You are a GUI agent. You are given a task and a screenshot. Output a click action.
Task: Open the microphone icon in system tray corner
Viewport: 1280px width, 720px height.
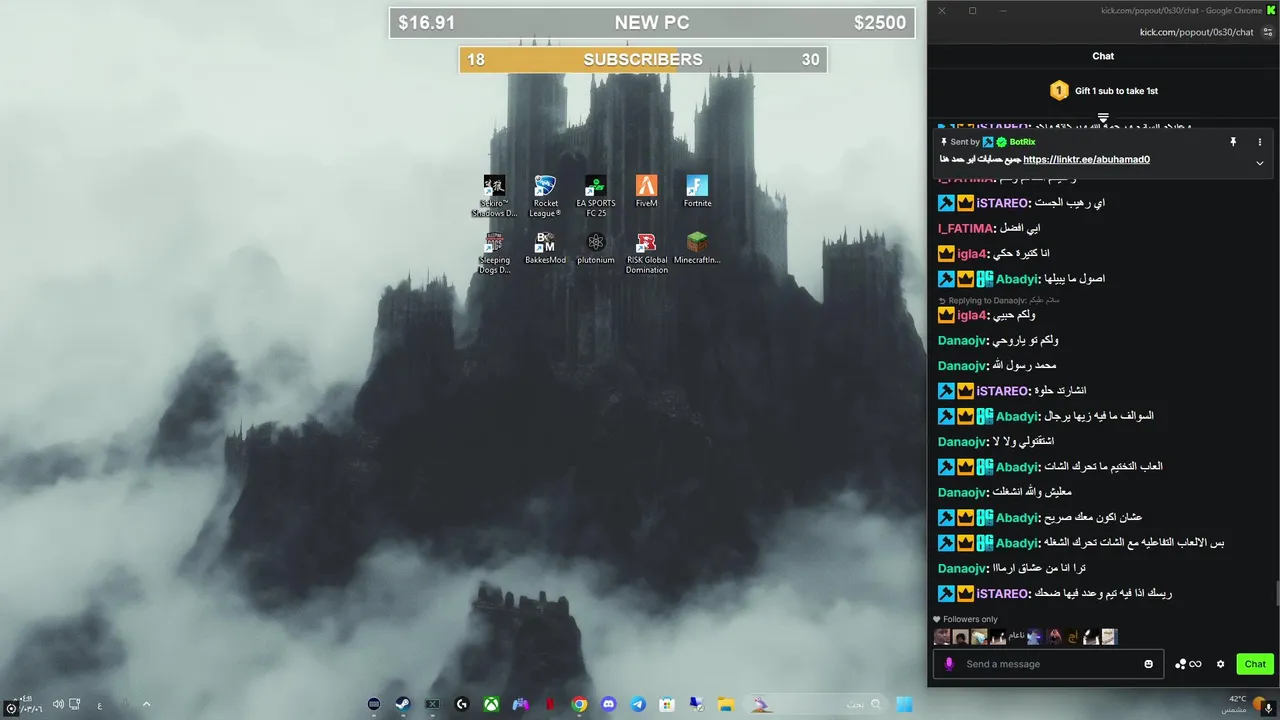[x=1268, y=708]
